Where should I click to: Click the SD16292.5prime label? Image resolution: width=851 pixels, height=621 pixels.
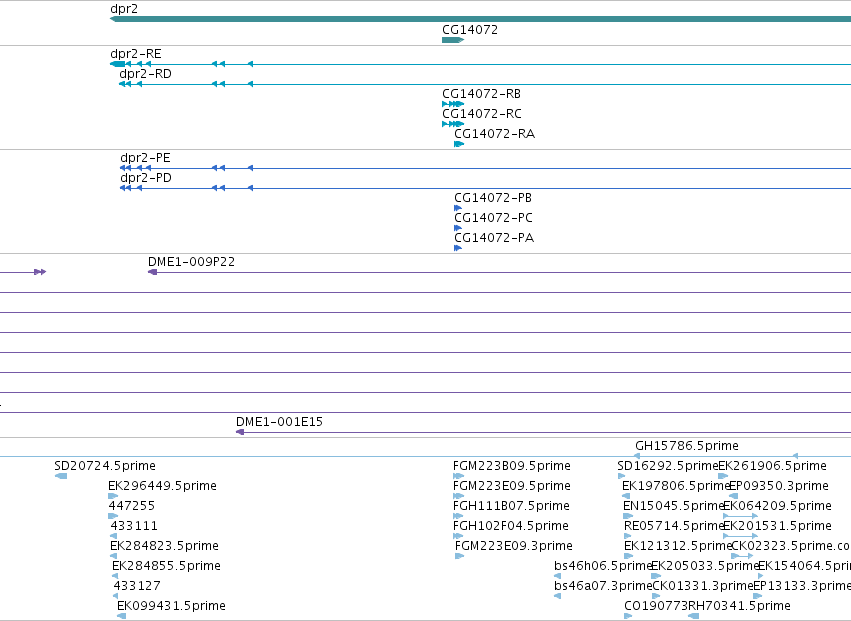pos(668,466)
